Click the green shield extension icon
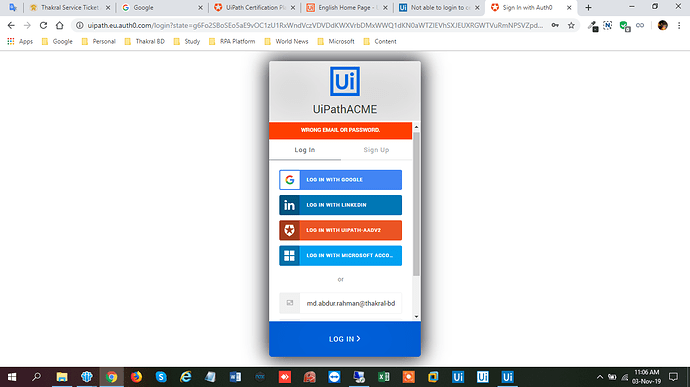The height and width of the screenshot is (387, 690). click(624, 26)
